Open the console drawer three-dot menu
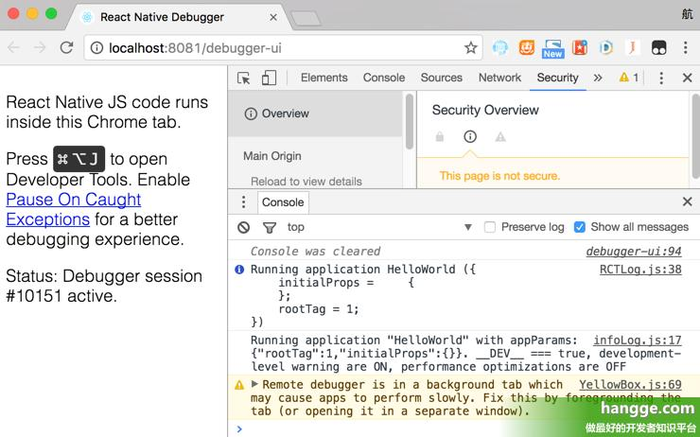This screenshot has width=700, height=437. coord(243,202)
